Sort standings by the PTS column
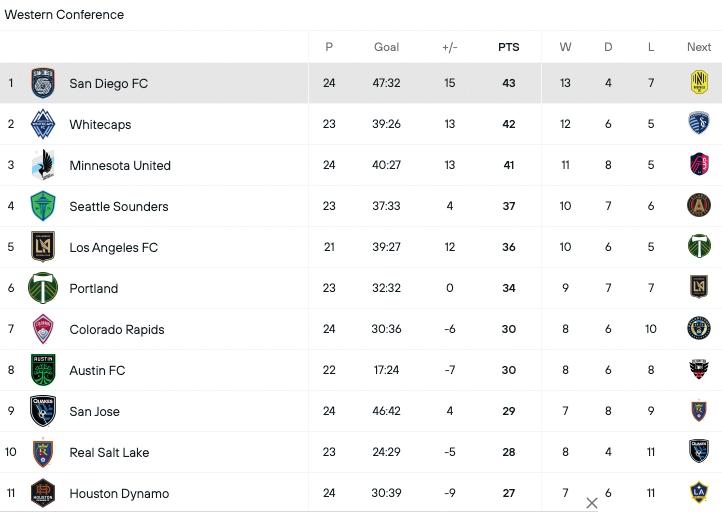 (x=509, y=47)
